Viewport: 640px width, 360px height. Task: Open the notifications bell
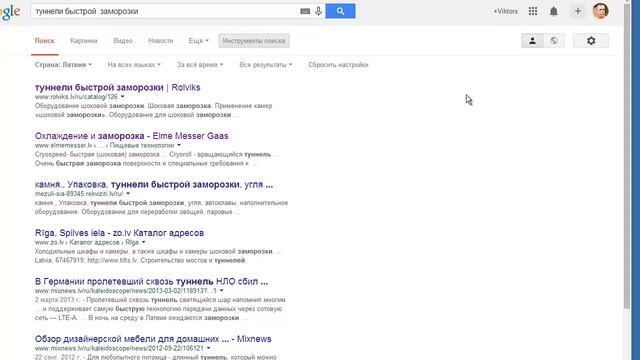pyautogui.click(x=553, y=11)
